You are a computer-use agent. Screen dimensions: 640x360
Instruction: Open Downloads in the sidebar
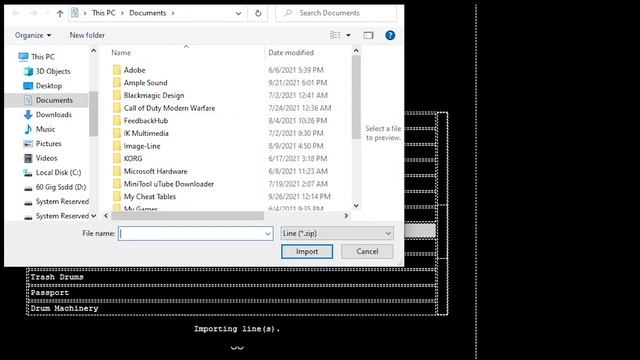pyautogui.click(x=53, y=115)
